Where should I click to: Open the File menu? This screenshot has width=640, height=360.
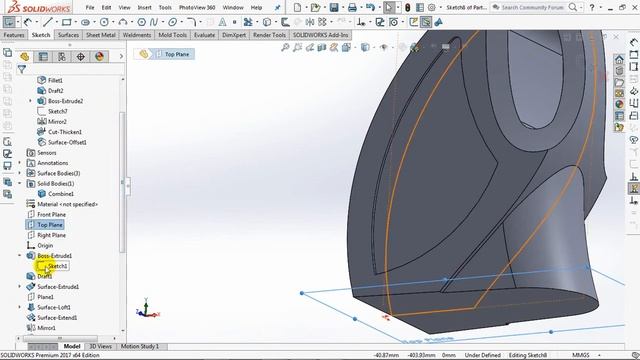tap(90, 7)
